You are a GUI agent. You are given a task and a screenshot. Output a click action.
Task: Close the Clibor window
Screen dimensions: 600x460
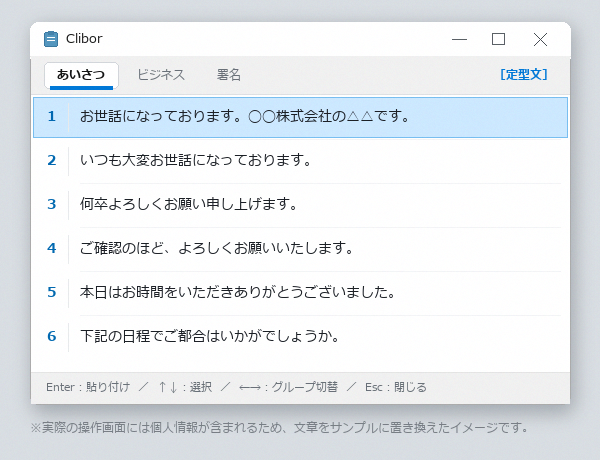click(540, 39)
